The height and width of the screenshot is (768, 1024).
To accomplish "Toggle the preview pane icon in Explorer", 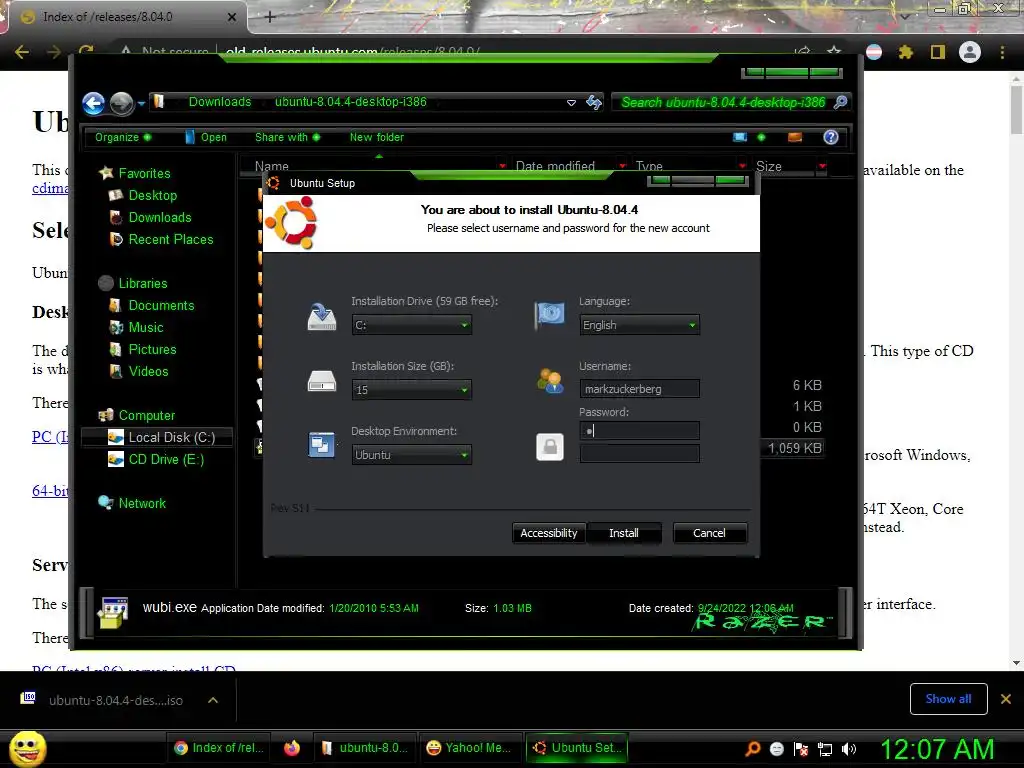I will pos(795,137).
